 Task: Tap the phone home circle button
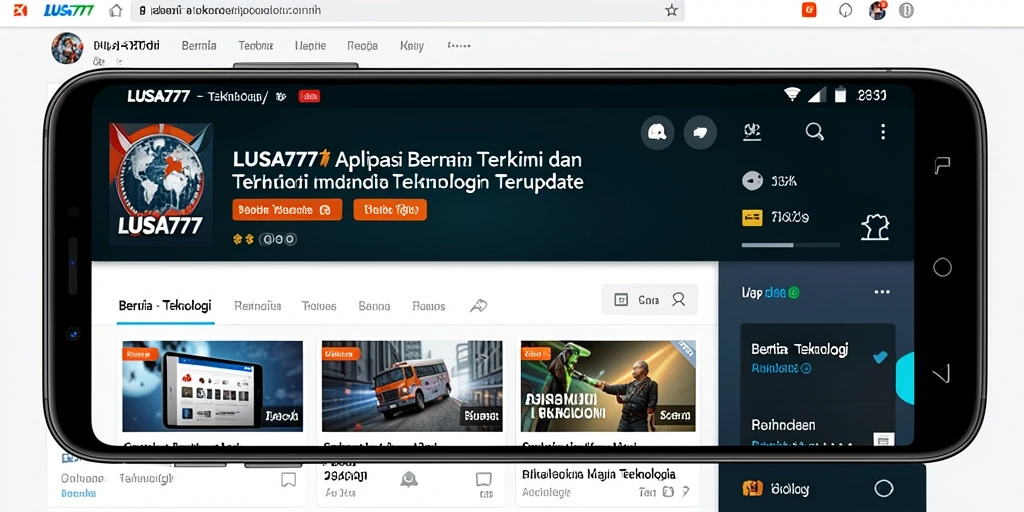pyautogui.click(x=942, y=267)
